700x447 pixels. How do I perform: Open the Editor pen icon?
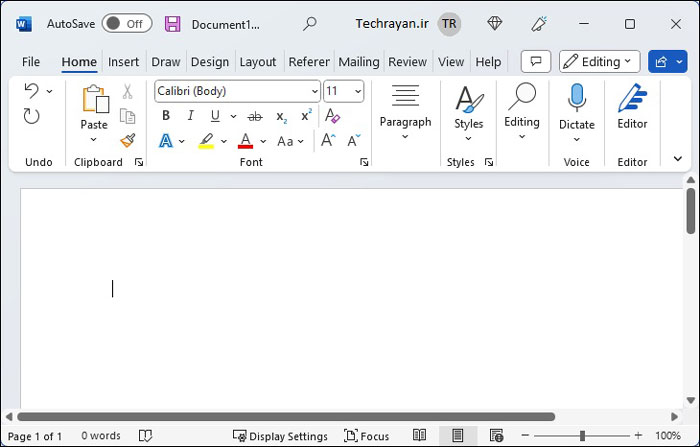click(x=632, y=98)
